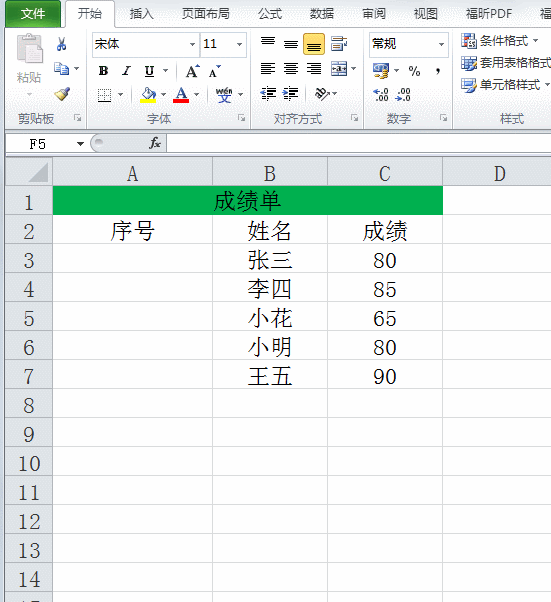
Task: Decrease indent icon
Action: coord(268,94)
